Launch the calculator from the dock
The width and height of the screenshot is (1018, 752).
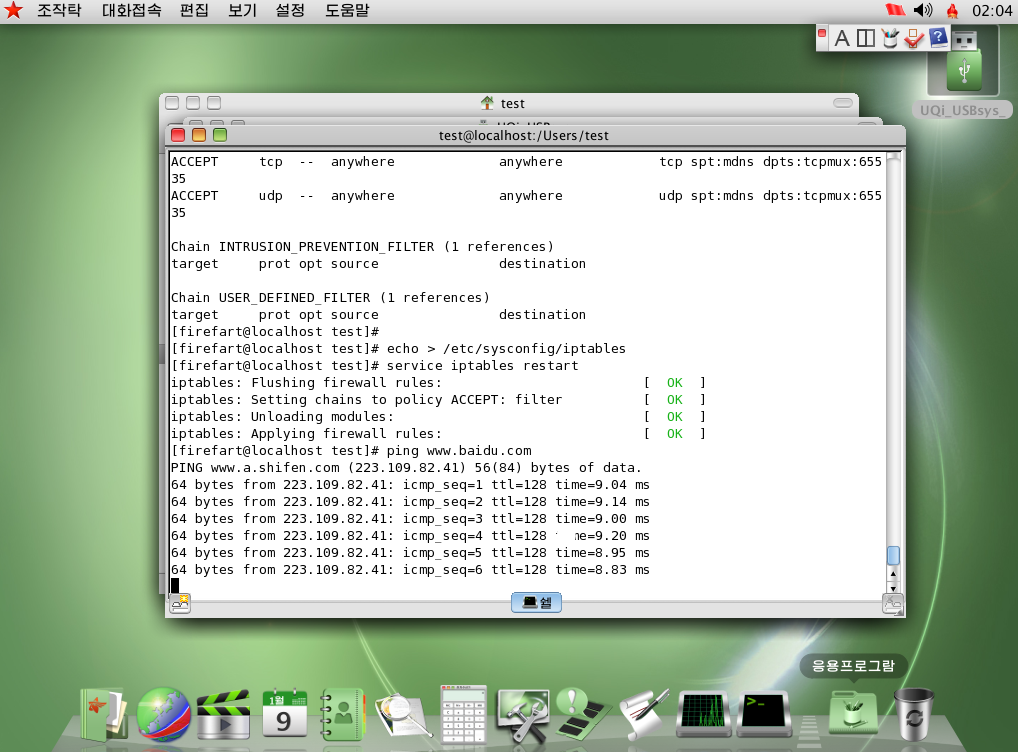[463, 713]
